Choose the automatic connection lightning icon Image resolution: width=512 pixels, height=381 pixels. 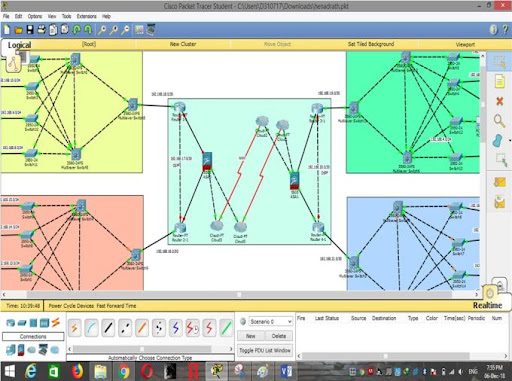click(75, 328)
